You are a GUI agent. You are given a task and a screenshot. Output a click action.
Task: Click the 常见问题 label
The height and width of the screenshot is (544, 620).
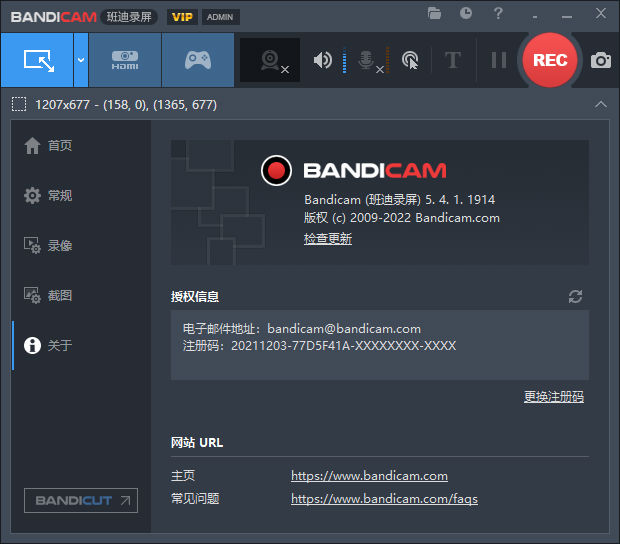[x=195, y=499]
